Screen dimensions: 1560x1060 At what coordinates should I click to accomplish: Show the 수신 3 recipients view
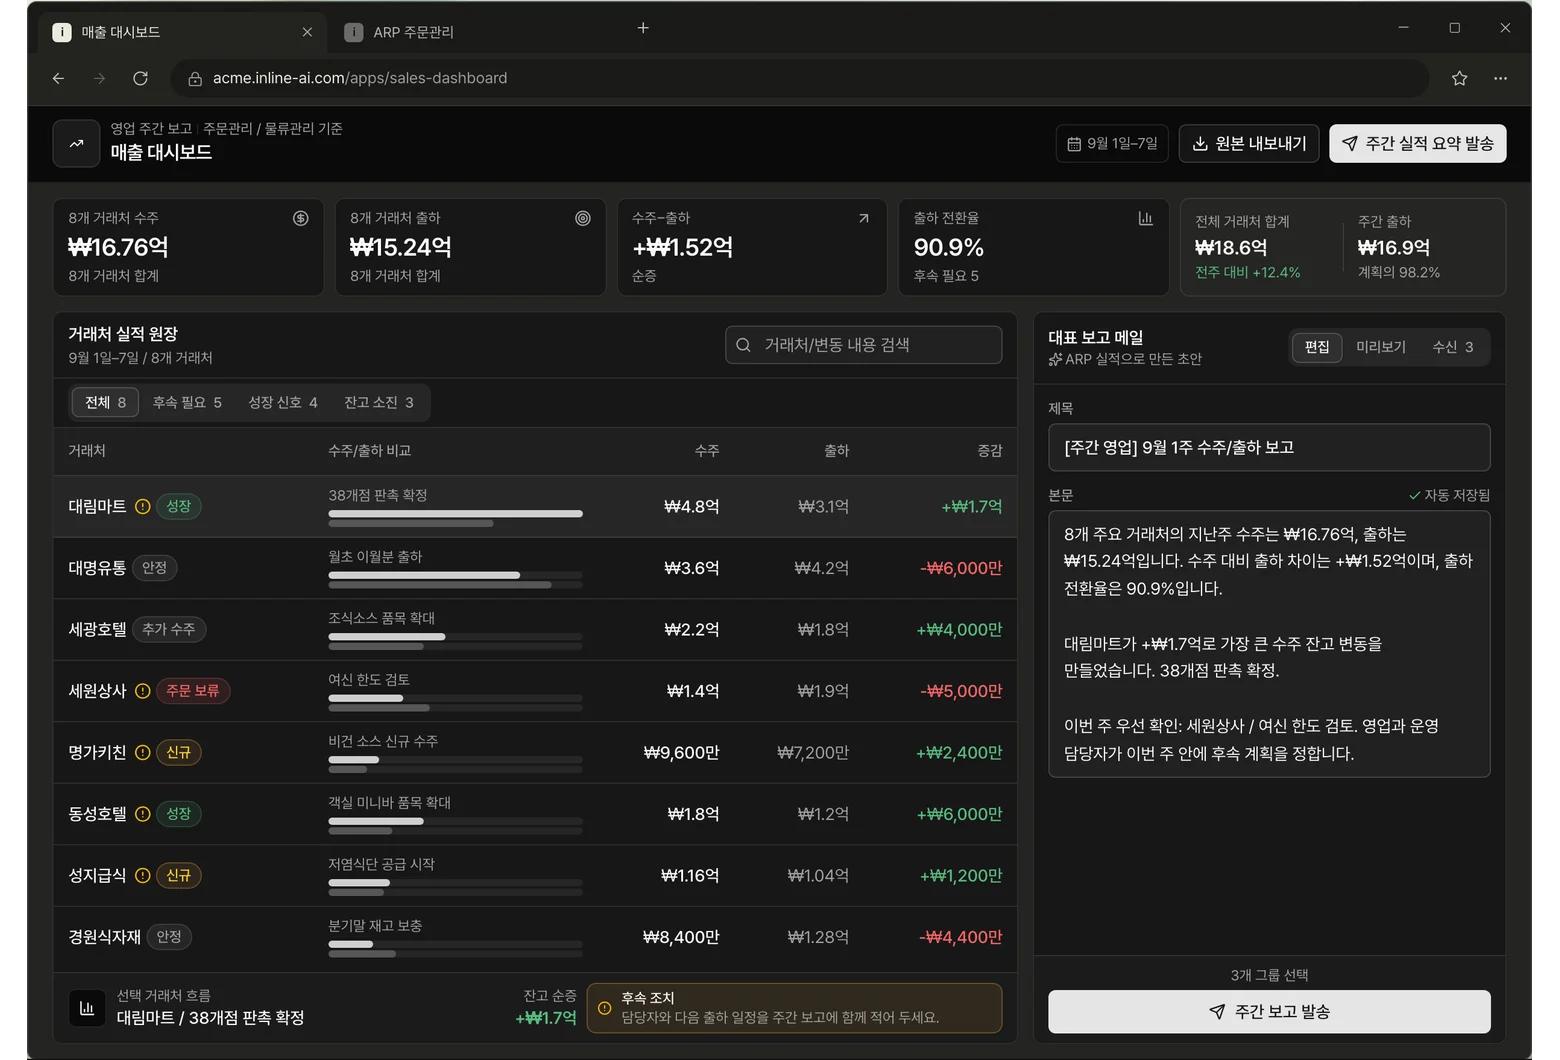[1453, 347]
